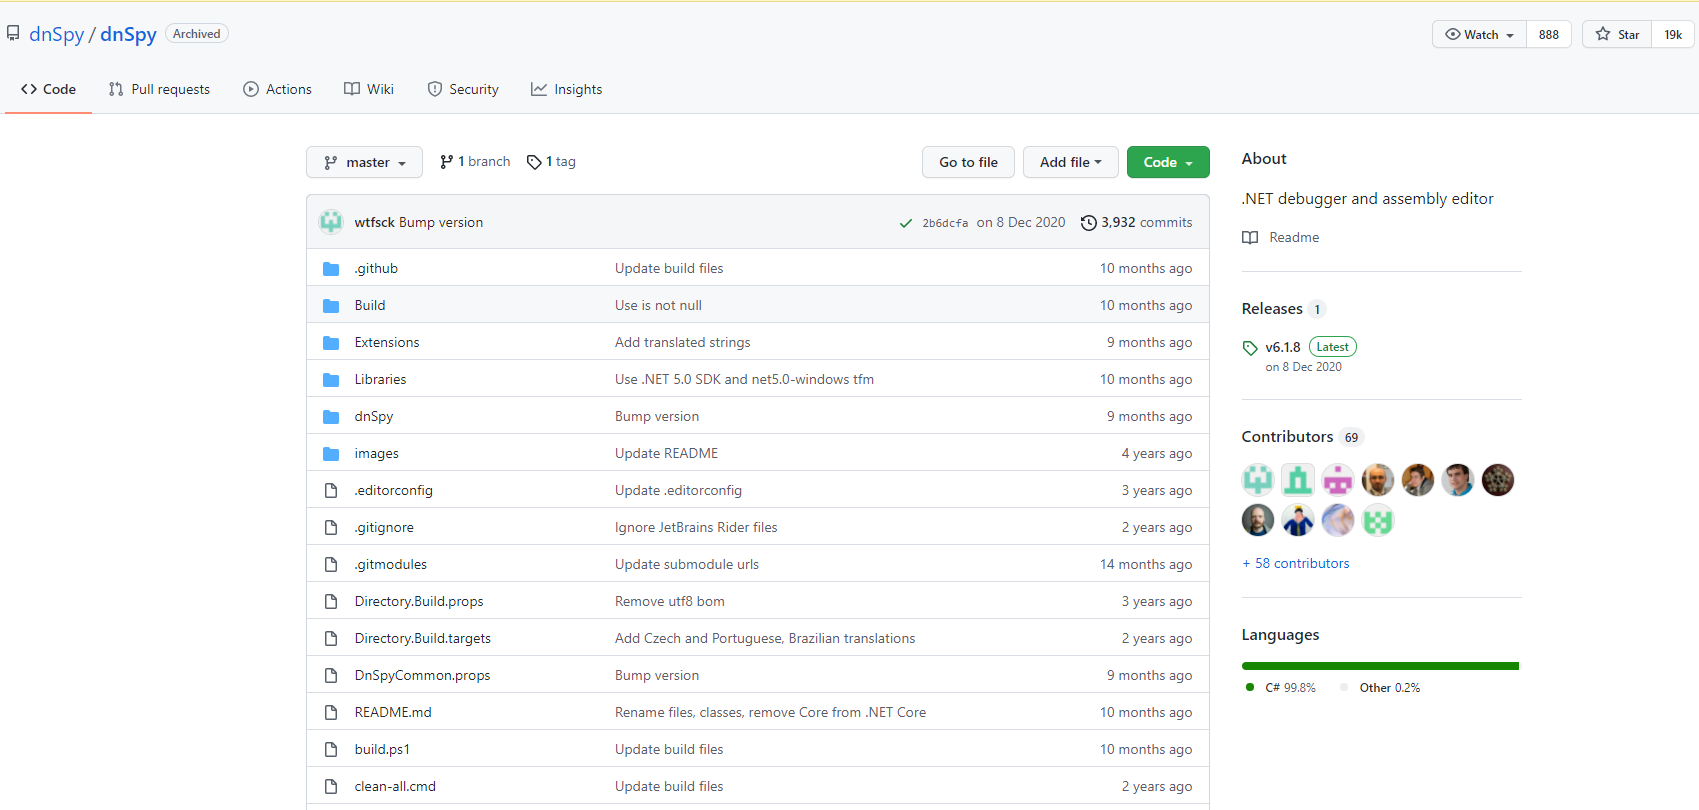Click the file icon for Directory.Build.props
Screen dimensions: 1699x810
(x=331, y=602)
